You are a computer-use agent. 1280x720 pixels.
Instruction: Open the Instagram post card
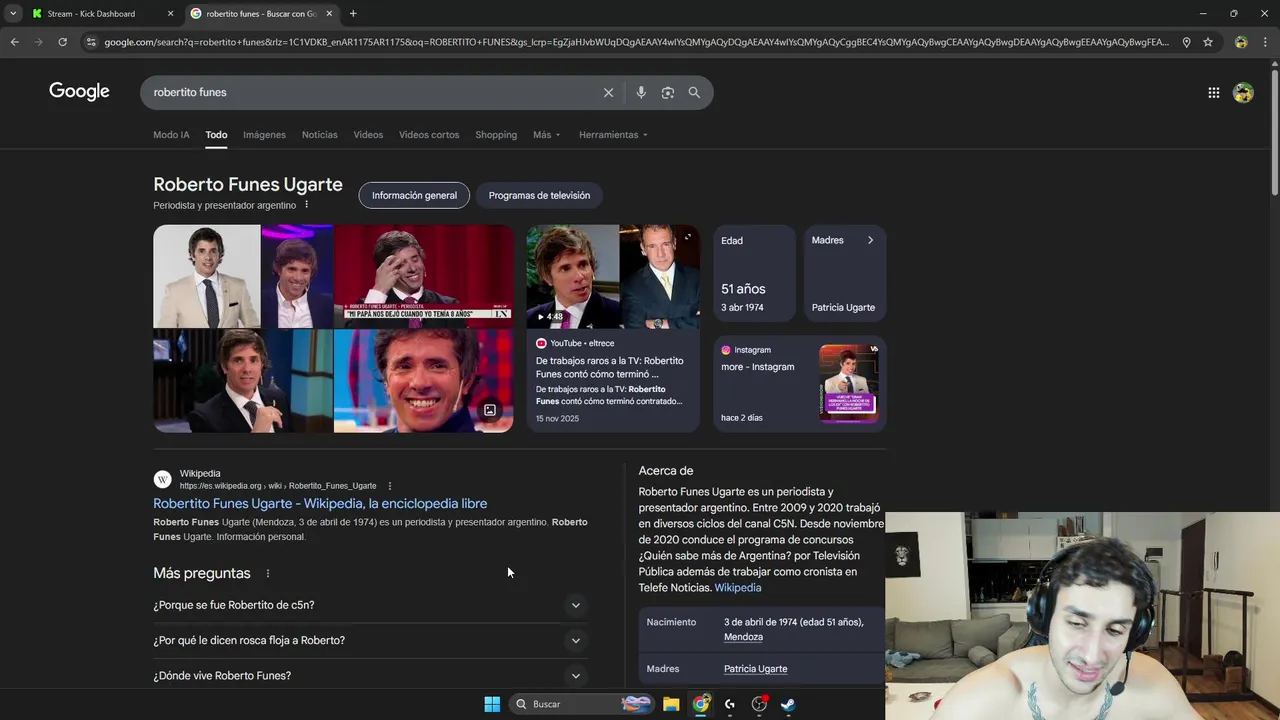800,384
